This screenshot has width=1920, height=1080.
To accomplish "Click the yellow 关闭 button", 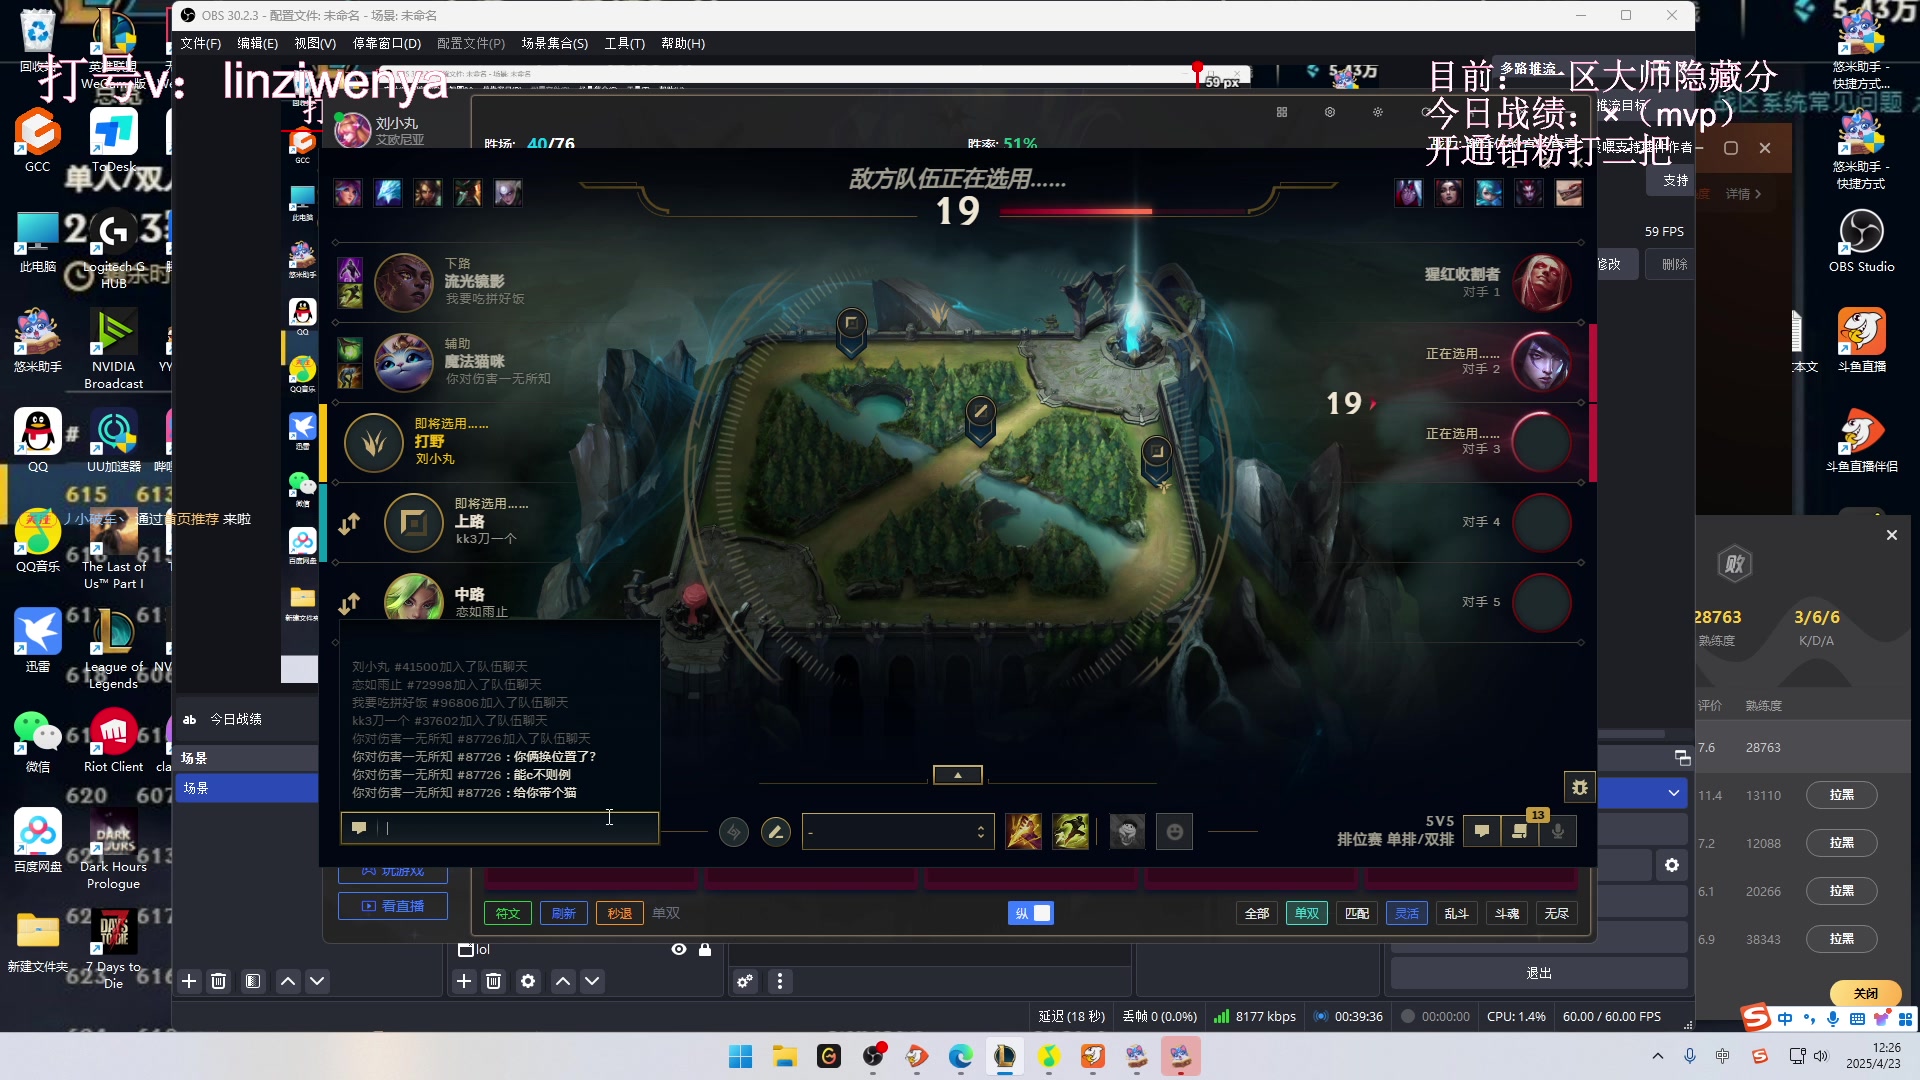I will click(1866, 993).
